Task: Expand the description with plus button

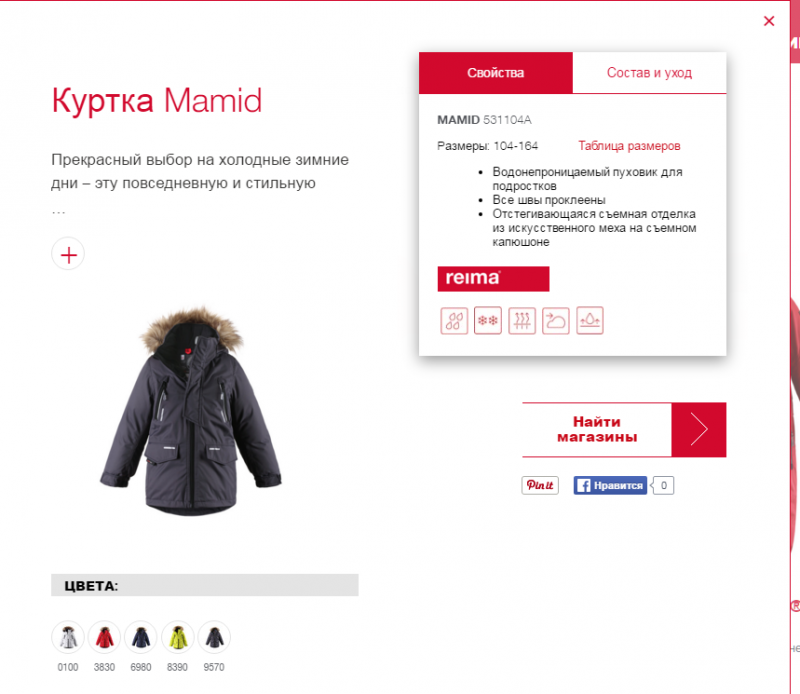Action: tap(68, 254)
